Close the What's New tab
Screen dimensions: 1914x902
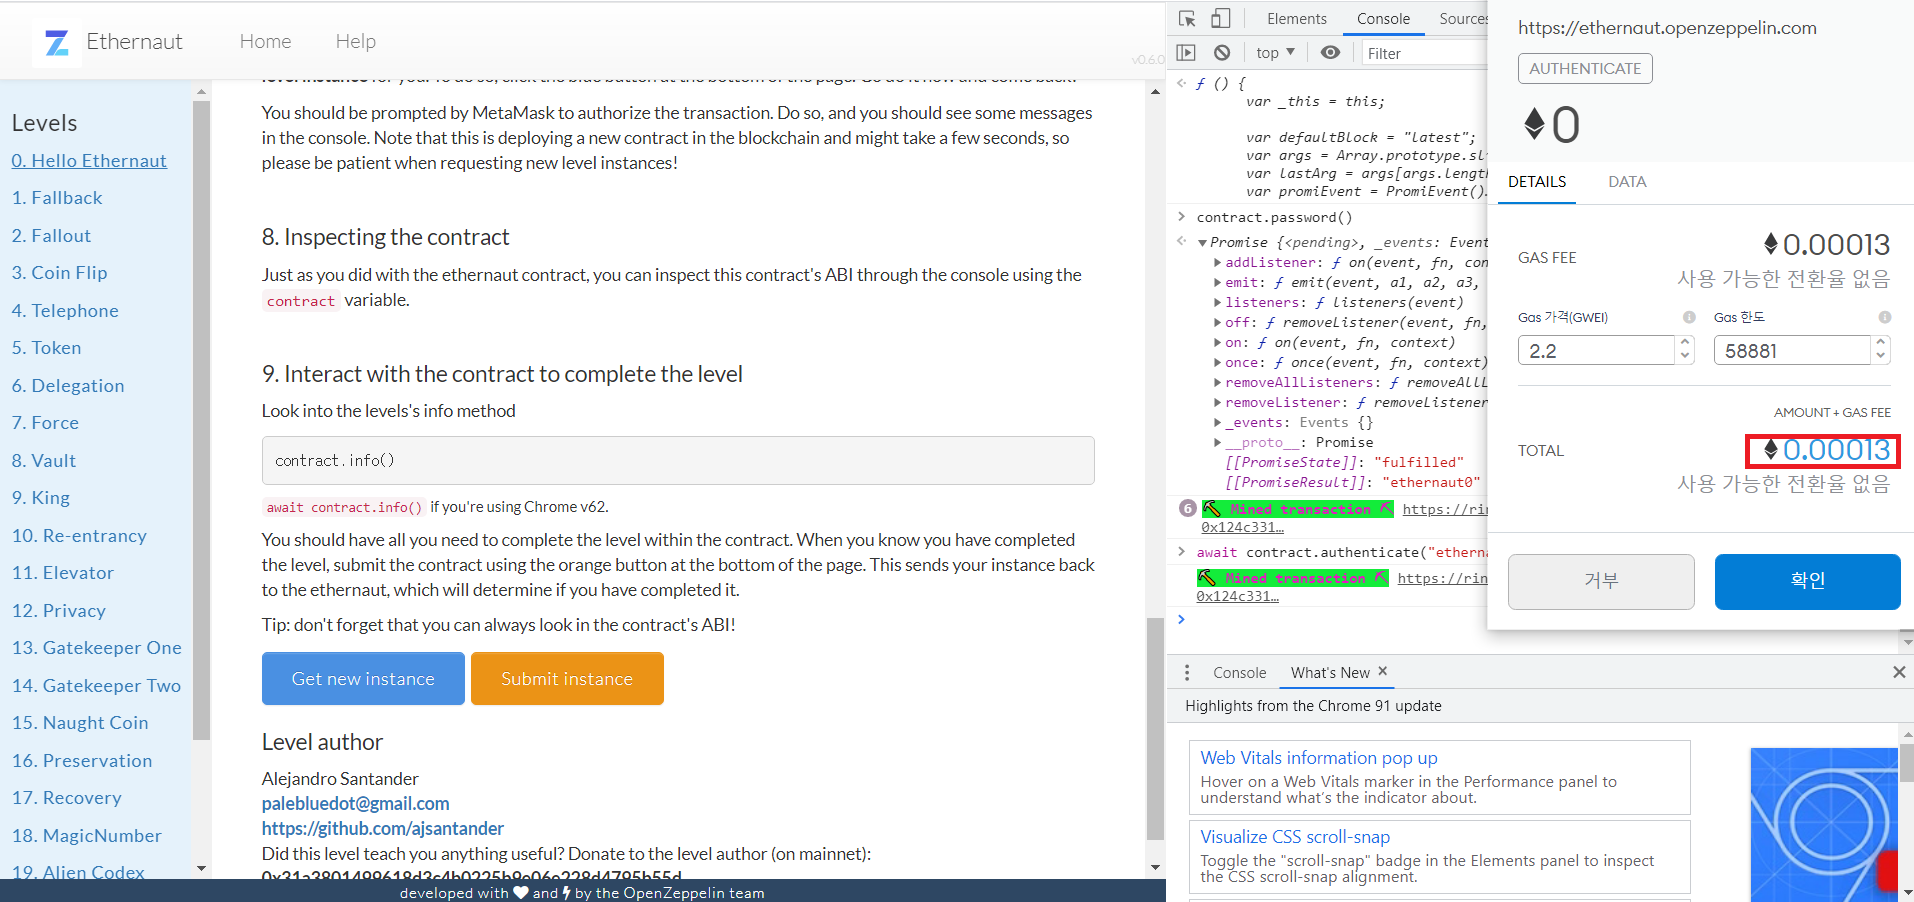[x=1383, y=672]
